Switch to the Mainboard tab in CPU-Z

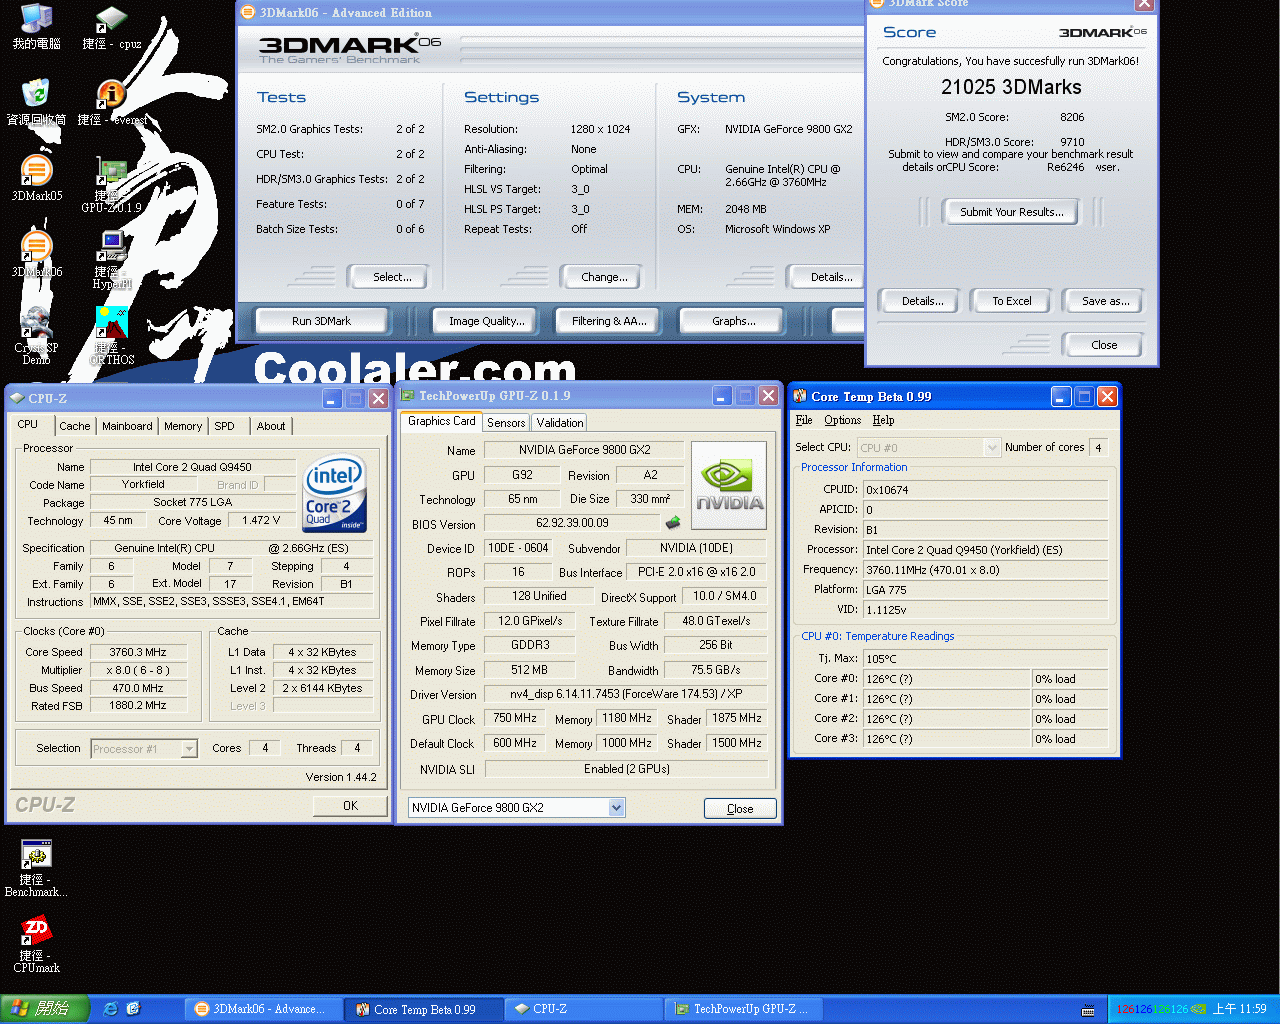[127, 426]
